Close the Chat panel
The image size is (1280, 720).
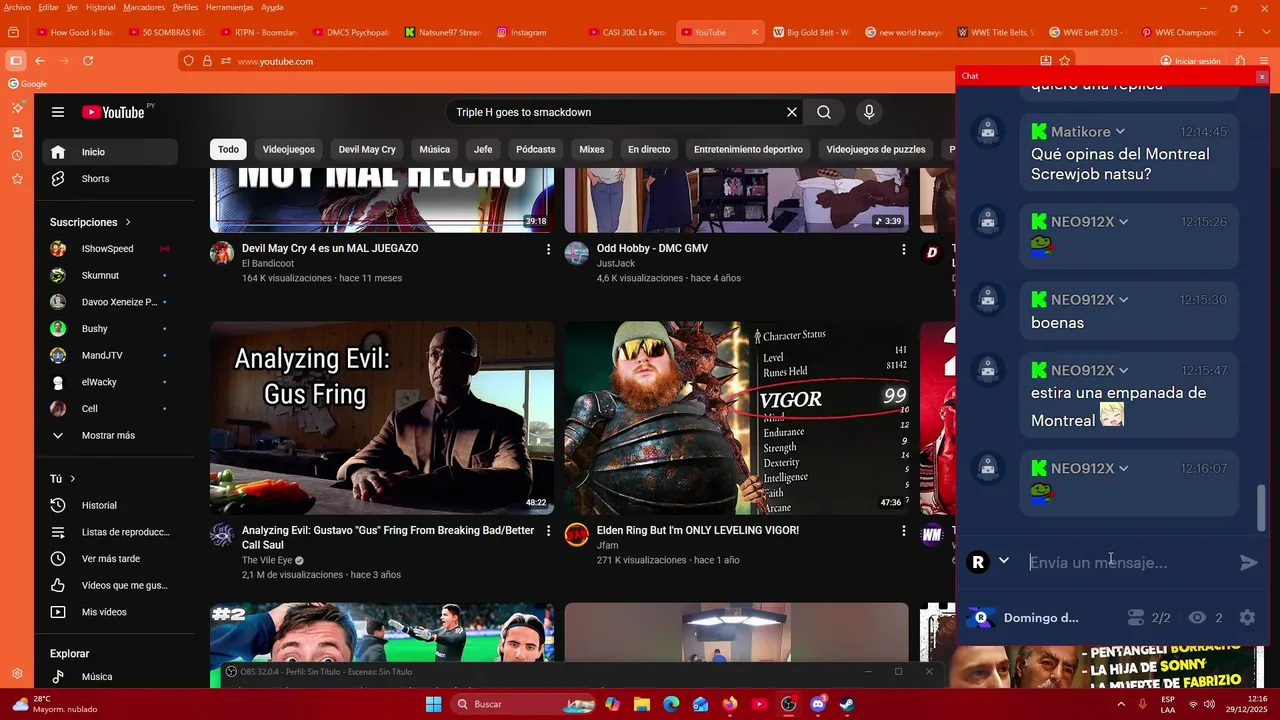point(1262,76)
